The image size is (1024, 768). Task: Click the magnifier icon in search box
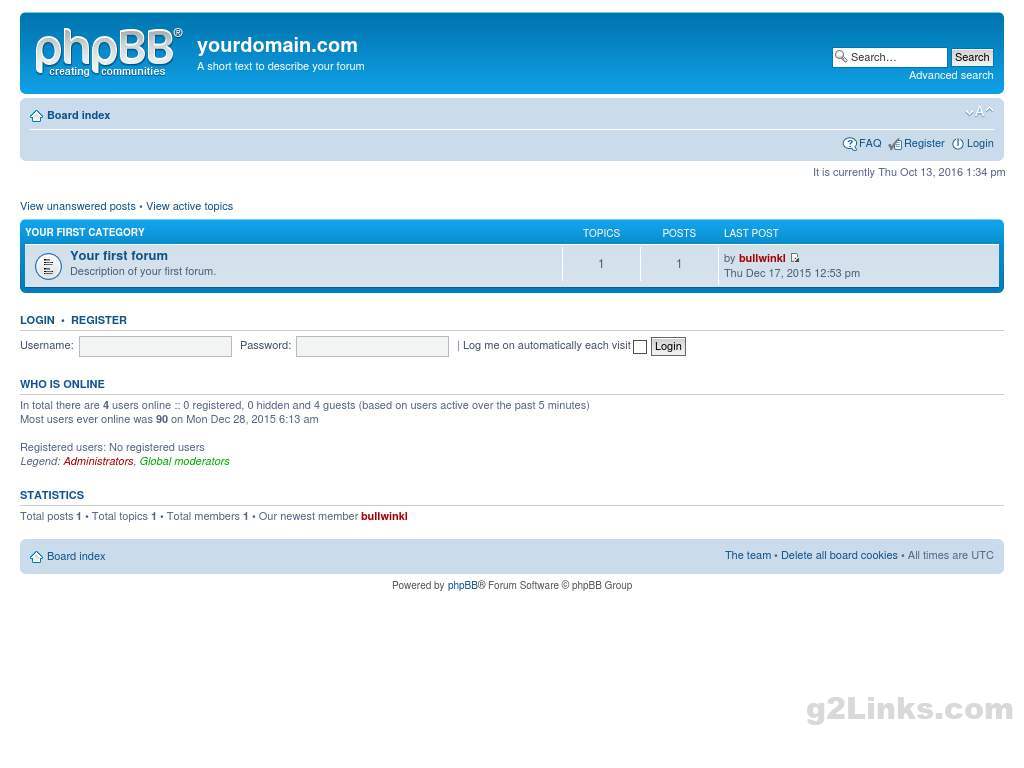[841, 57]
